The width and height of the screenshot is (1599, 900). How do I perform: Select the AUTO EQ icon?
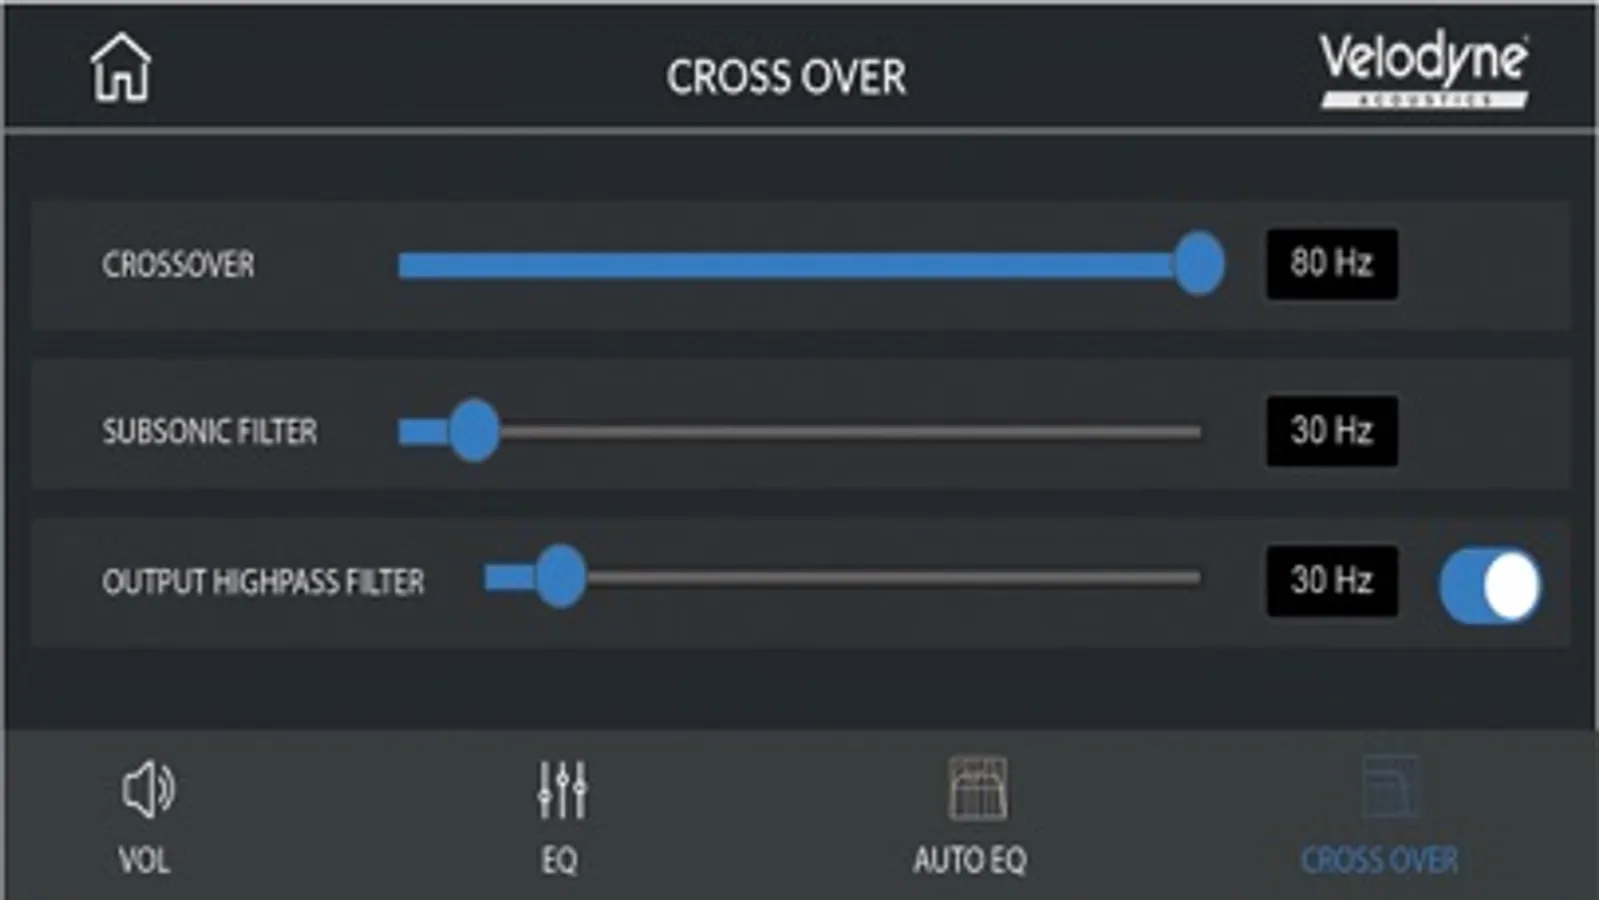pos(978,788)
